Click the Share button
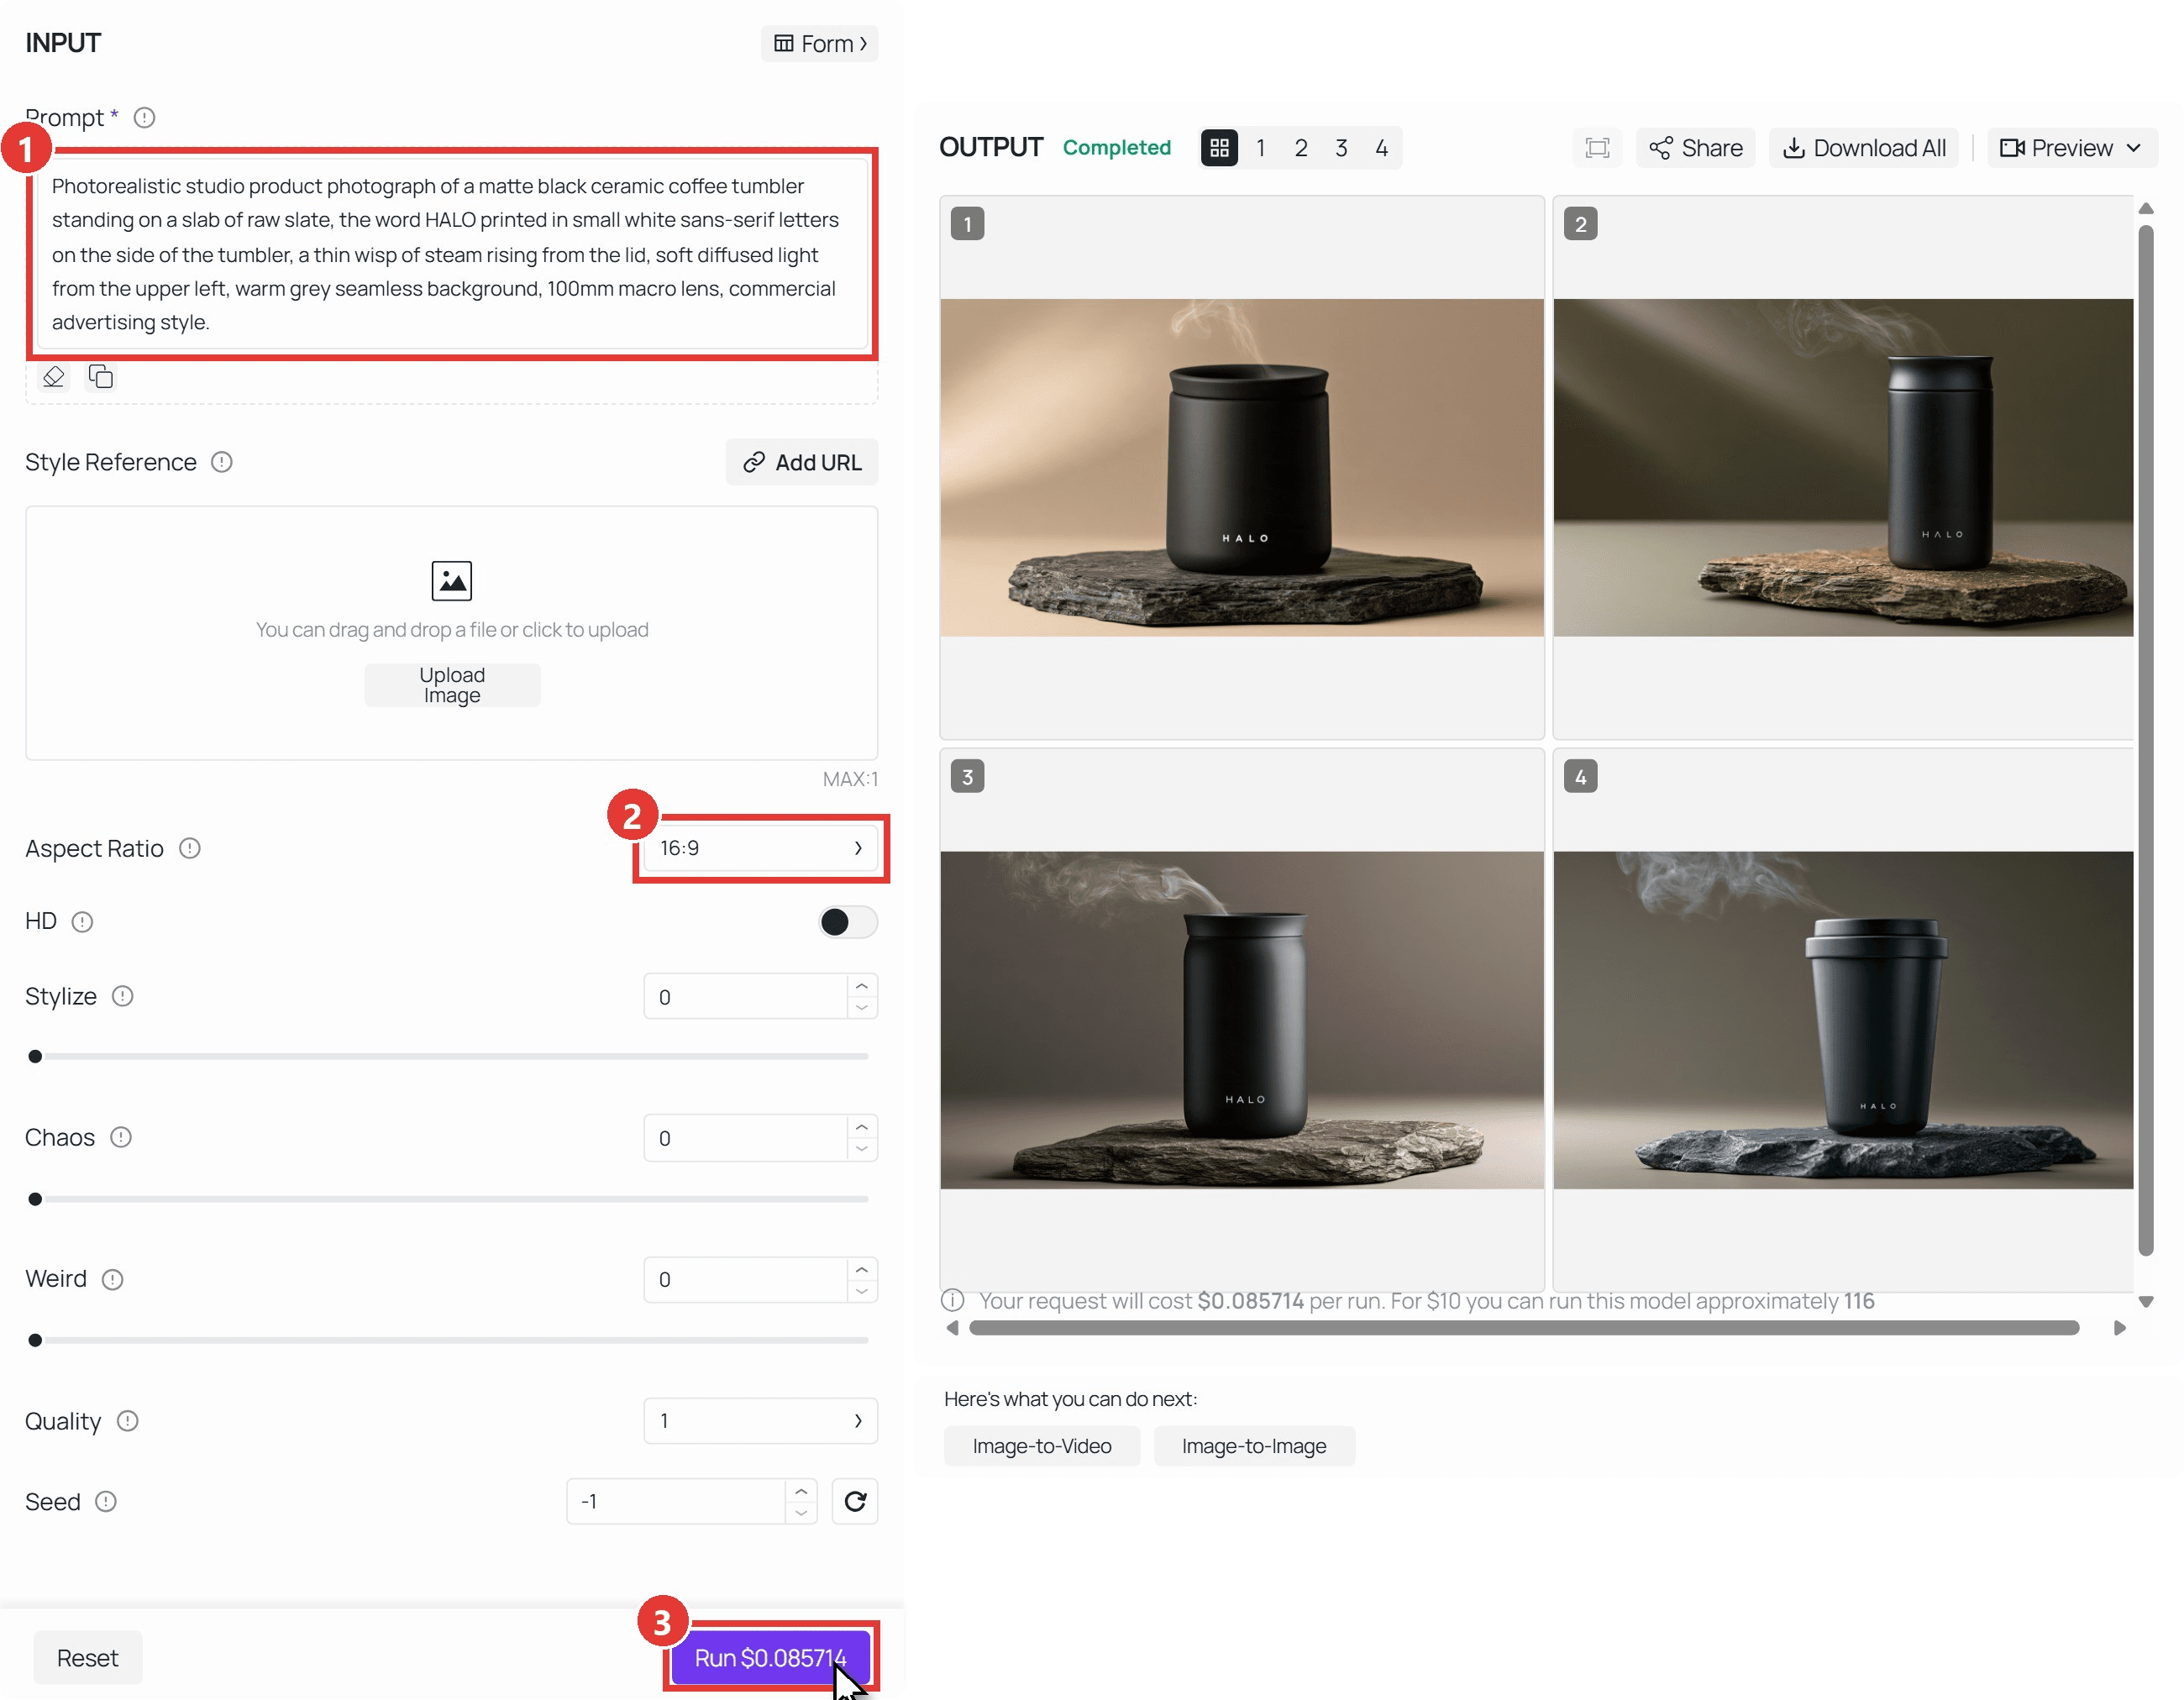The width and height of the screenshot is (2184, 1700). point(1696,148)
